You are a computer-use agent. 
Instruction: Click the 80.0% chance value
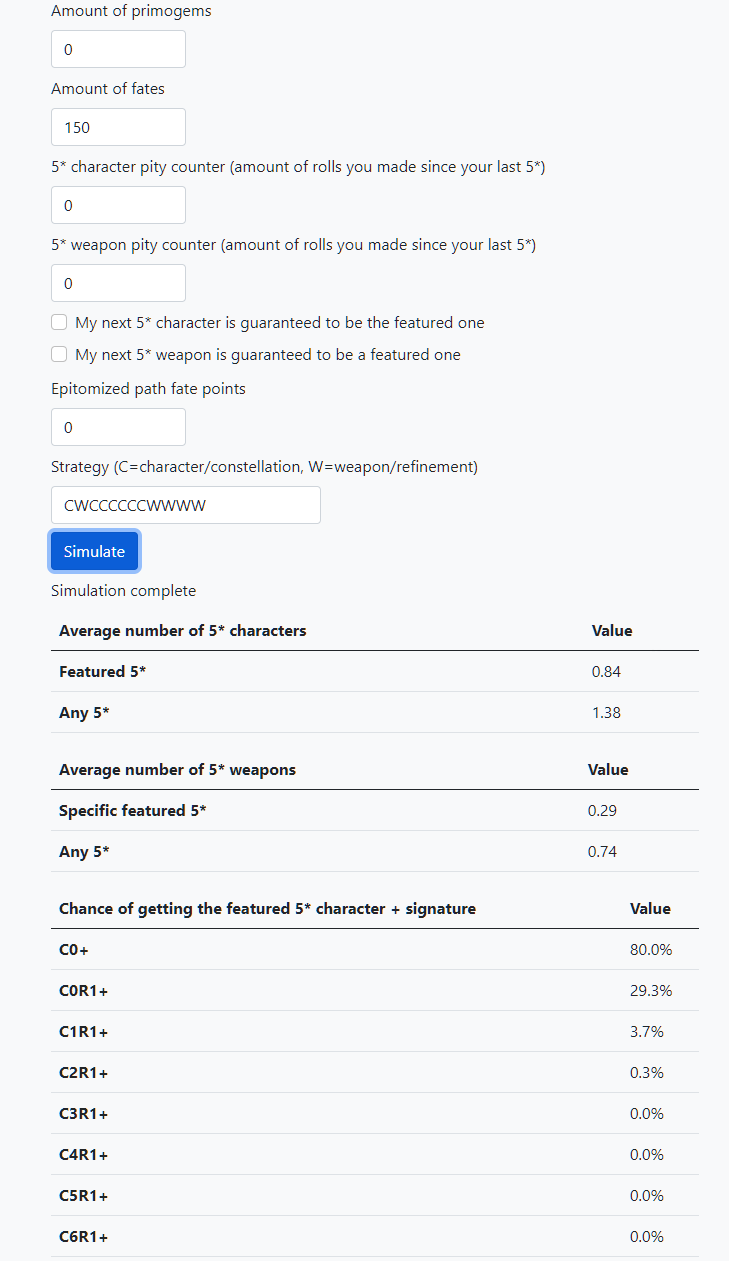tap(650, 950)
